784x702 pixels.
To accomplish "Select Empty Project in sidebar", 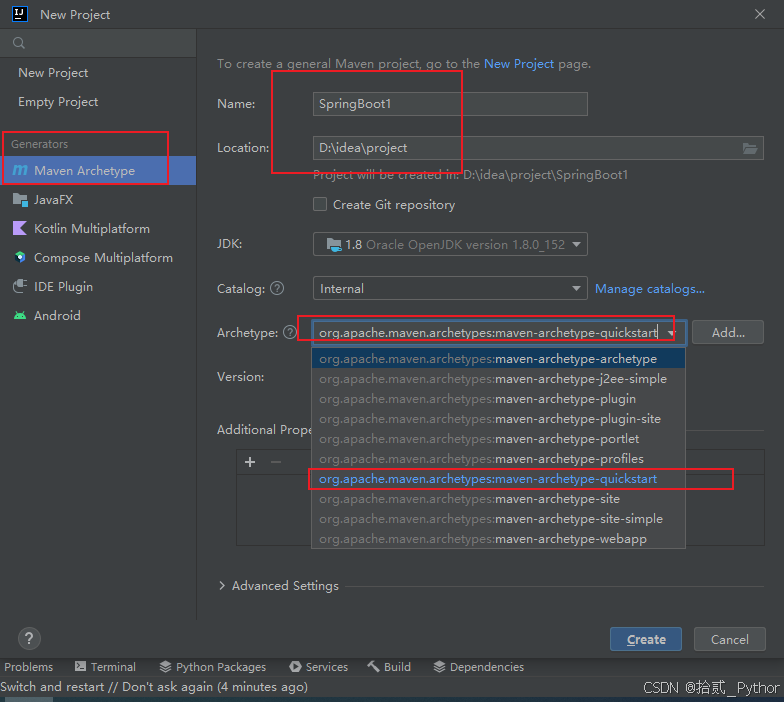I will pyautogui.click(x=98, y=102).
